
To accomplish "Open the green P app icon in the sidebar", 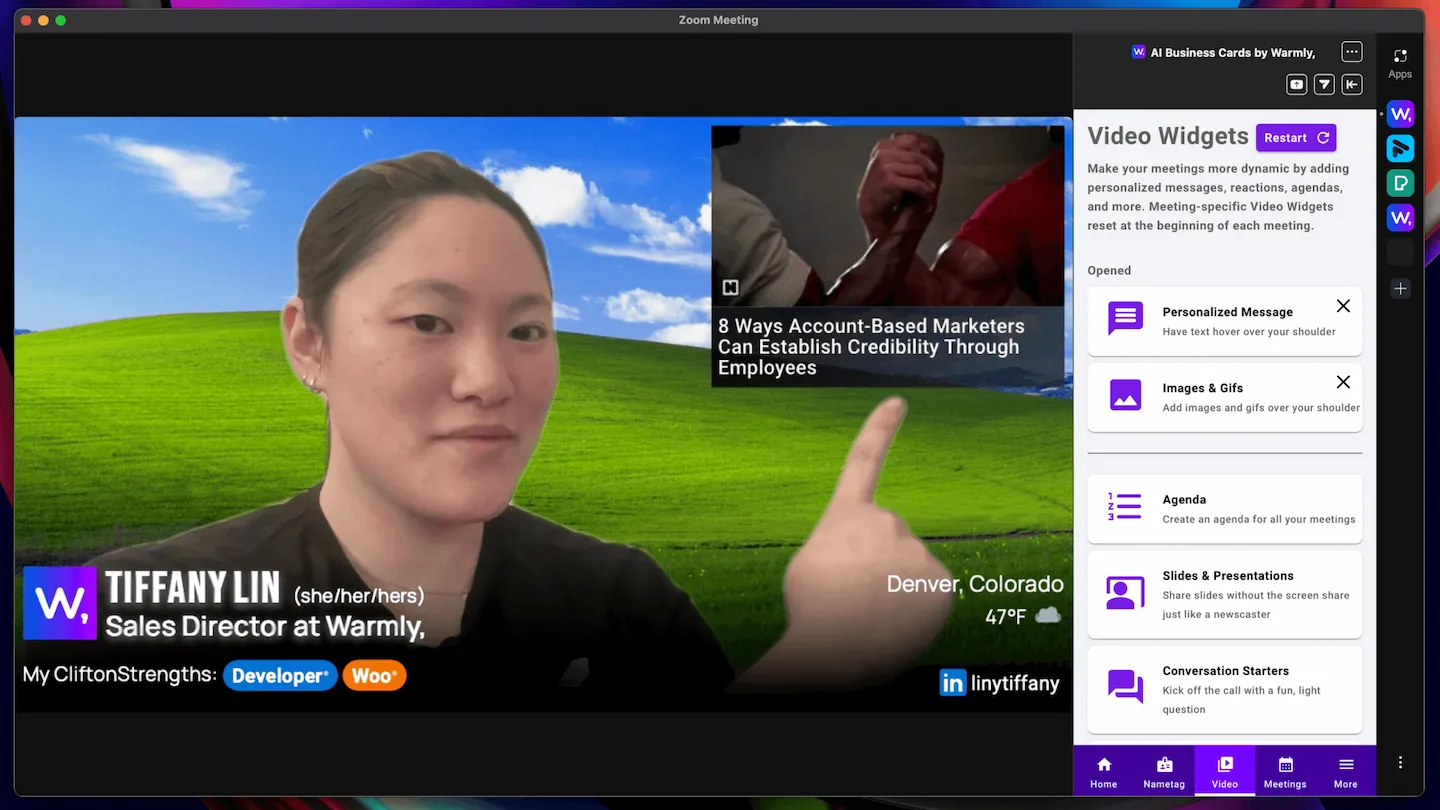I will click(1400, 182).
